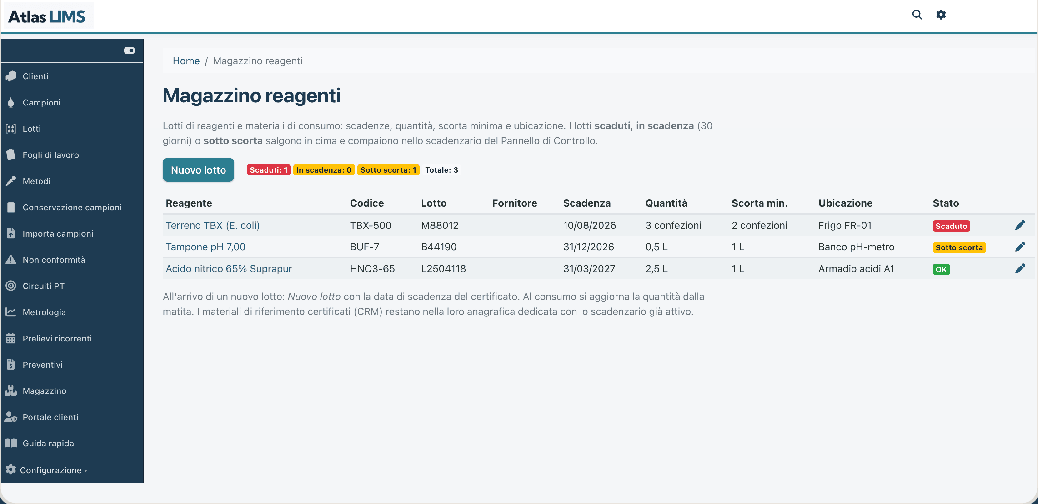The image size is (1038, 504).
Task: Click the Portale clienti icon
Action: [x=11, y=417]
